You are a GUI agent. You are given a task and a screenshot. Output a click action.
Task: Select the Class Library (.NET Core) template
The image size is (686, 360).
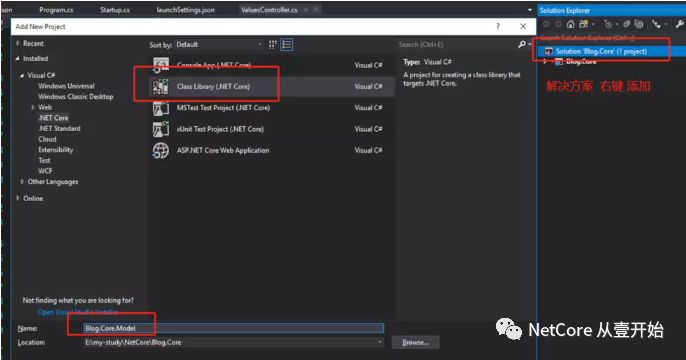click(x=272, y=87)
